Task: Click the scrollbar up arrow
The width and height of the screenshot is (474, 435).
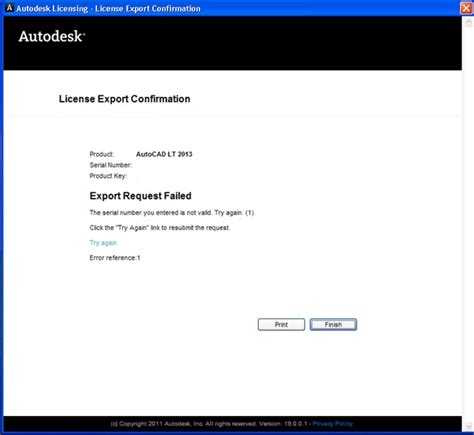Action: (468, 22)
